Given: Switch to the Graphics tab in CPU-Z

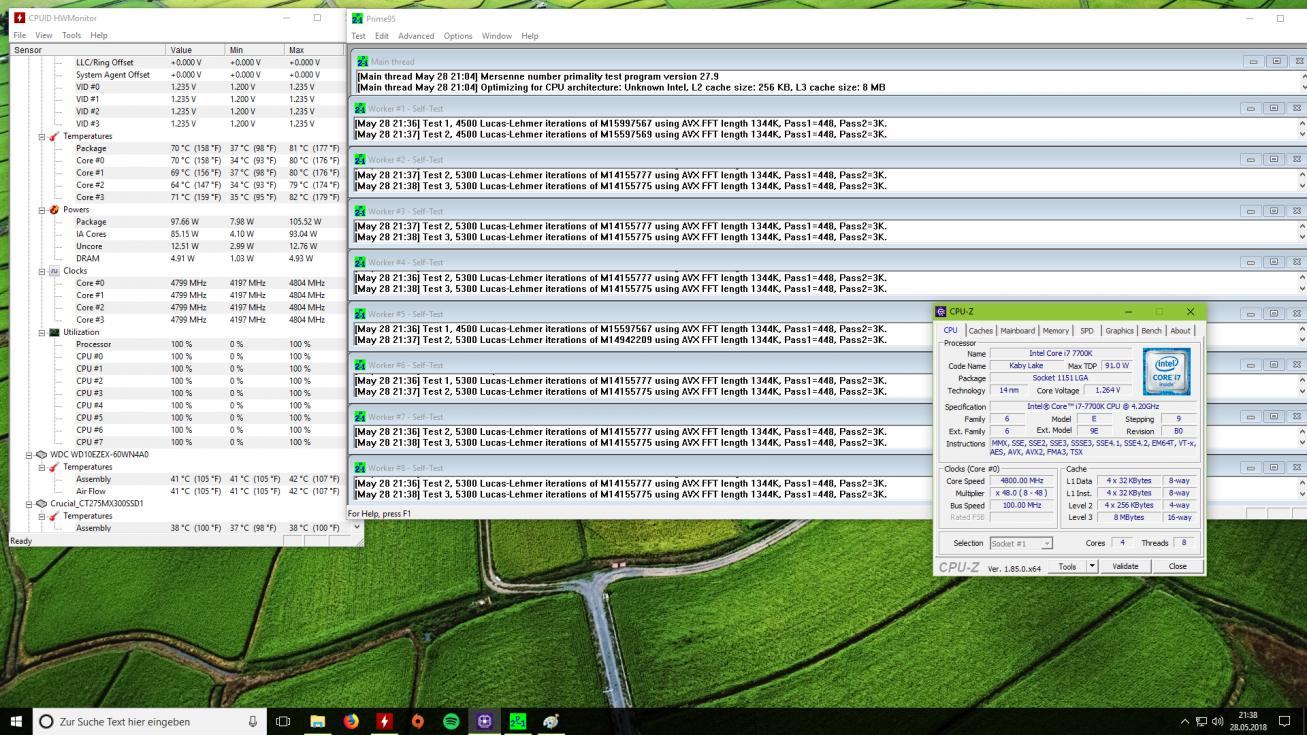Looking at the screenshot, I should pos(1120,331).
